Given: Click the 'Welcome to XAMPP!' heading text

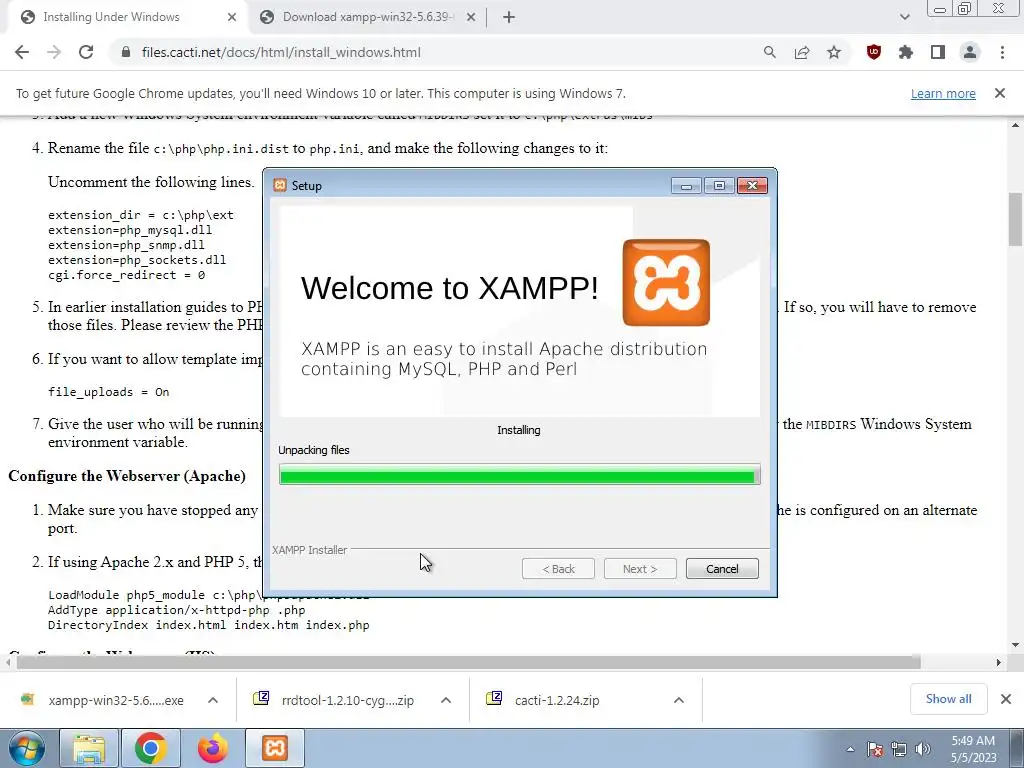Looking at the screenshot, I should [x=449, y=288].
